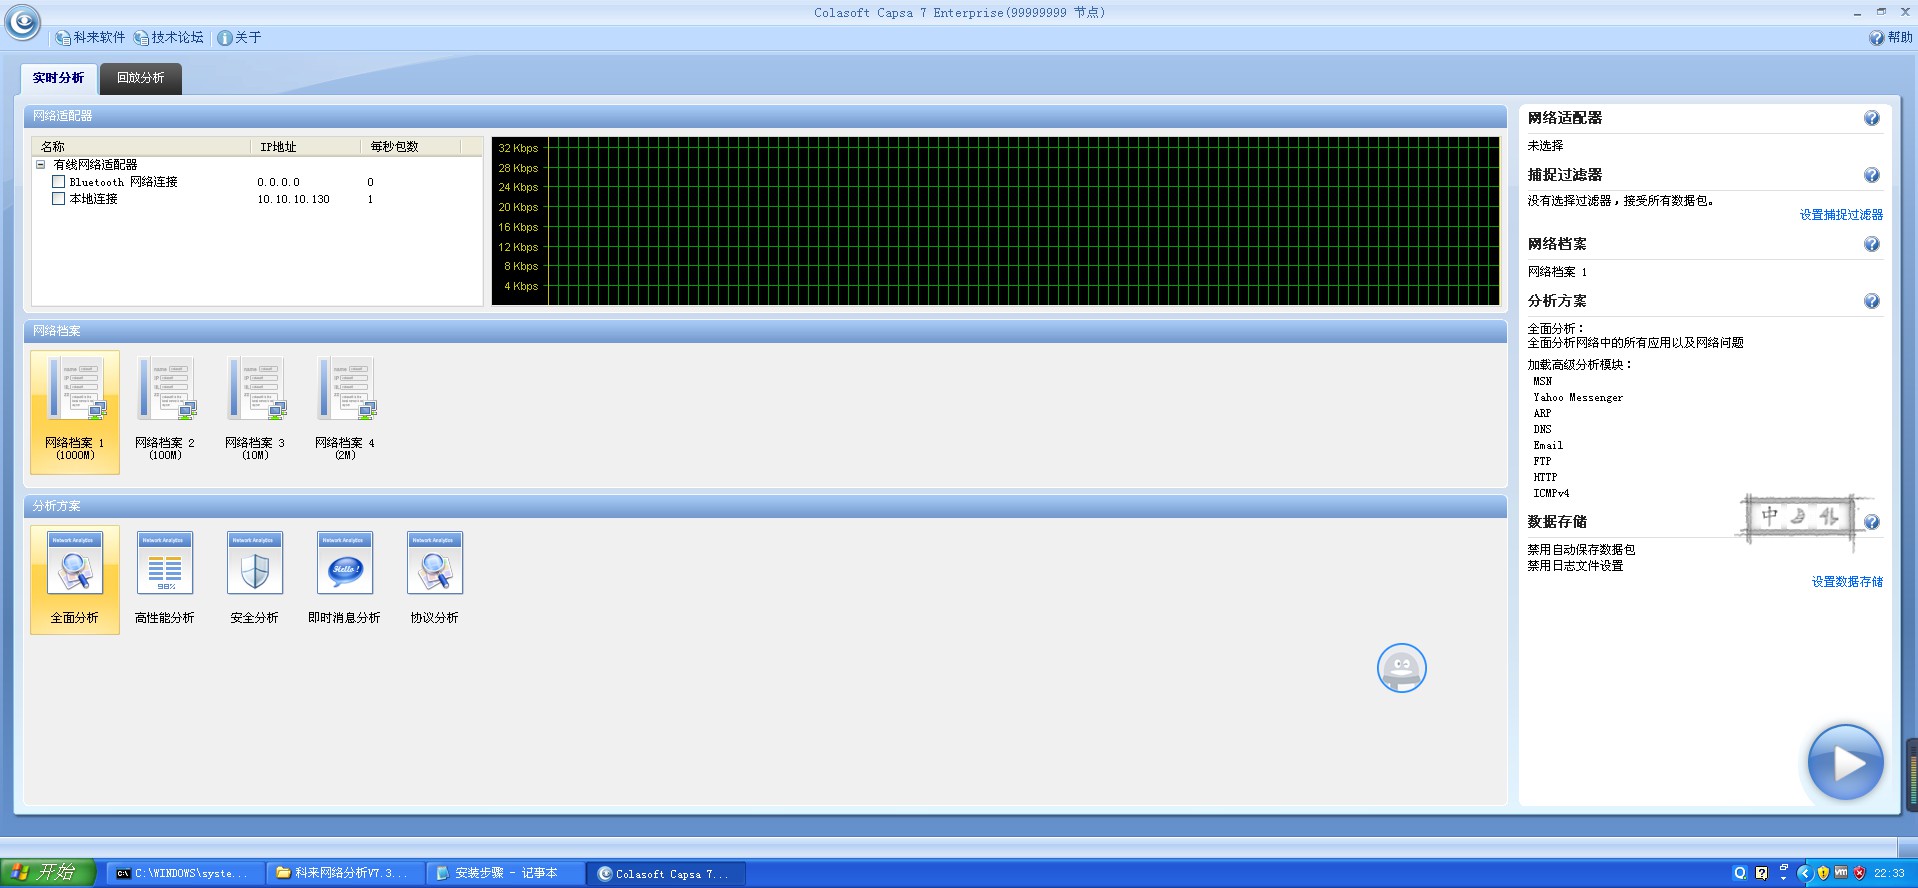The width and height of the screenshot is (1918, 888).
Task: Switch to the 实时分析 tab
Action: point(58,78)
